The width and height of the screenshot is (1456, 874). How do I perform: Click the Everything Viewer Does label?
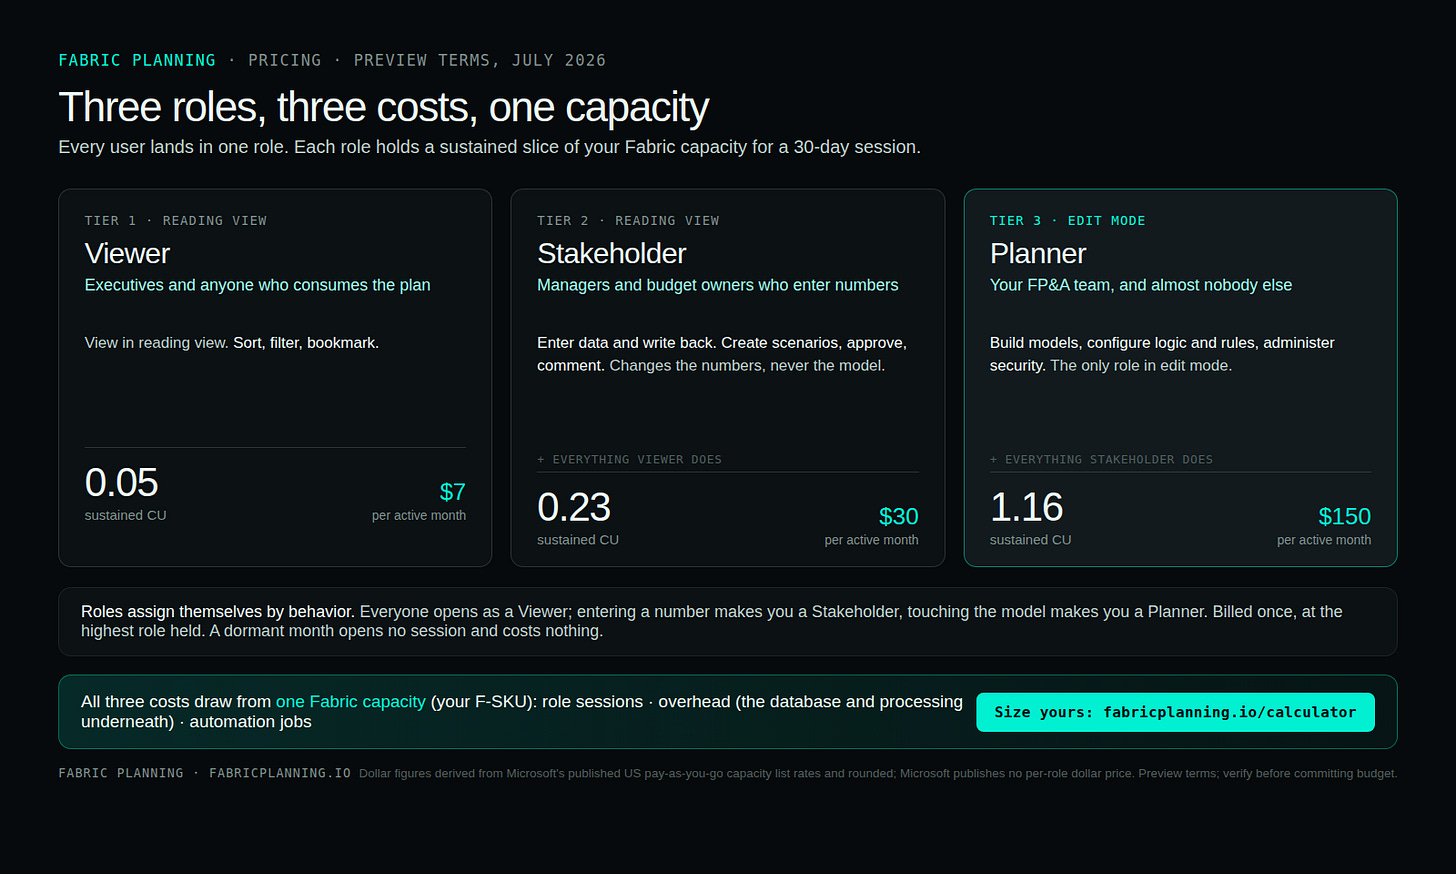pyautogui.click(x=629, y=459)
